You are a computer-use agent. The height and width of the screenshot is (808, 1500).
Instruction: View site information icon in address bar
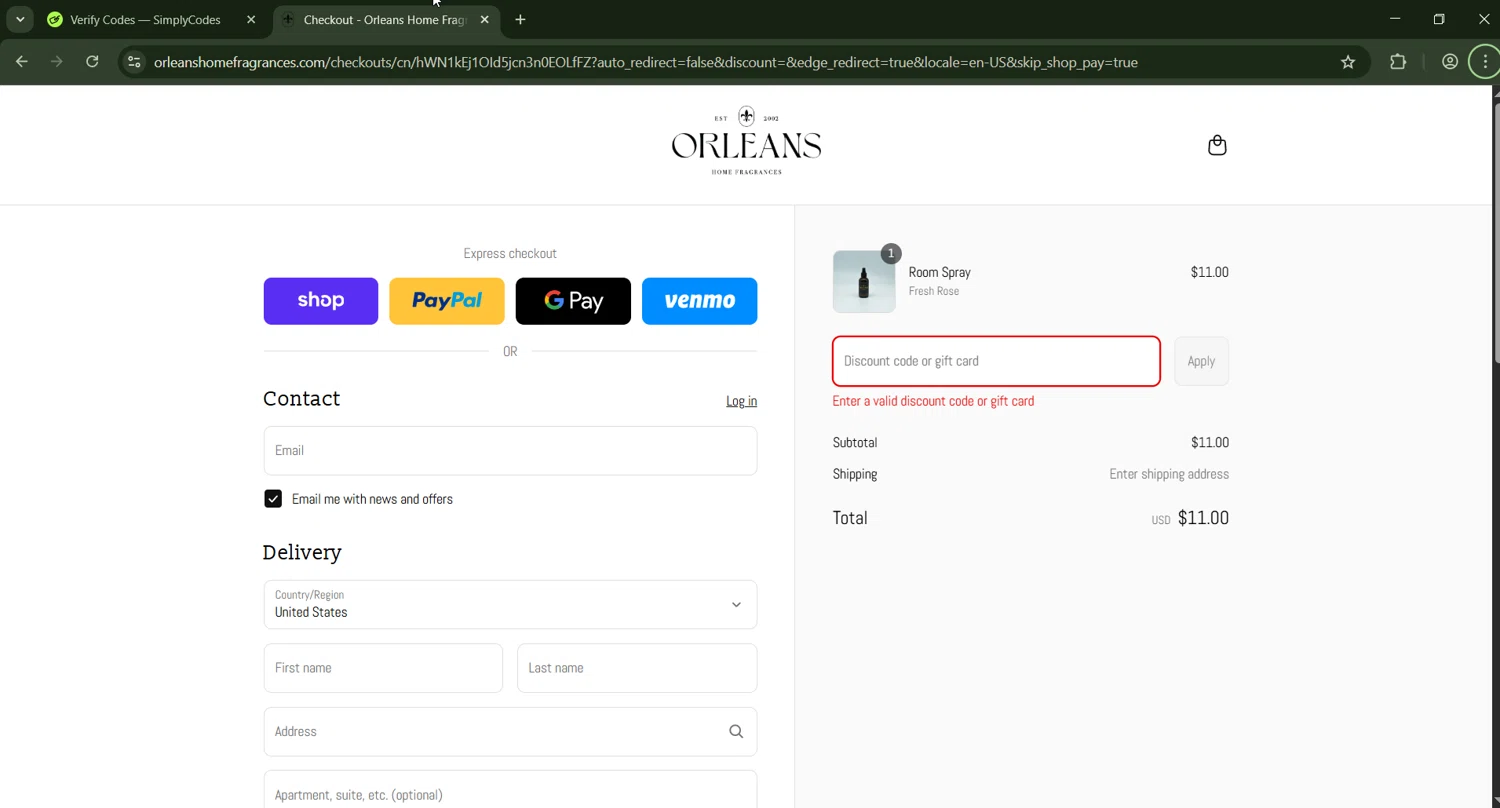[x=134, y=62]
